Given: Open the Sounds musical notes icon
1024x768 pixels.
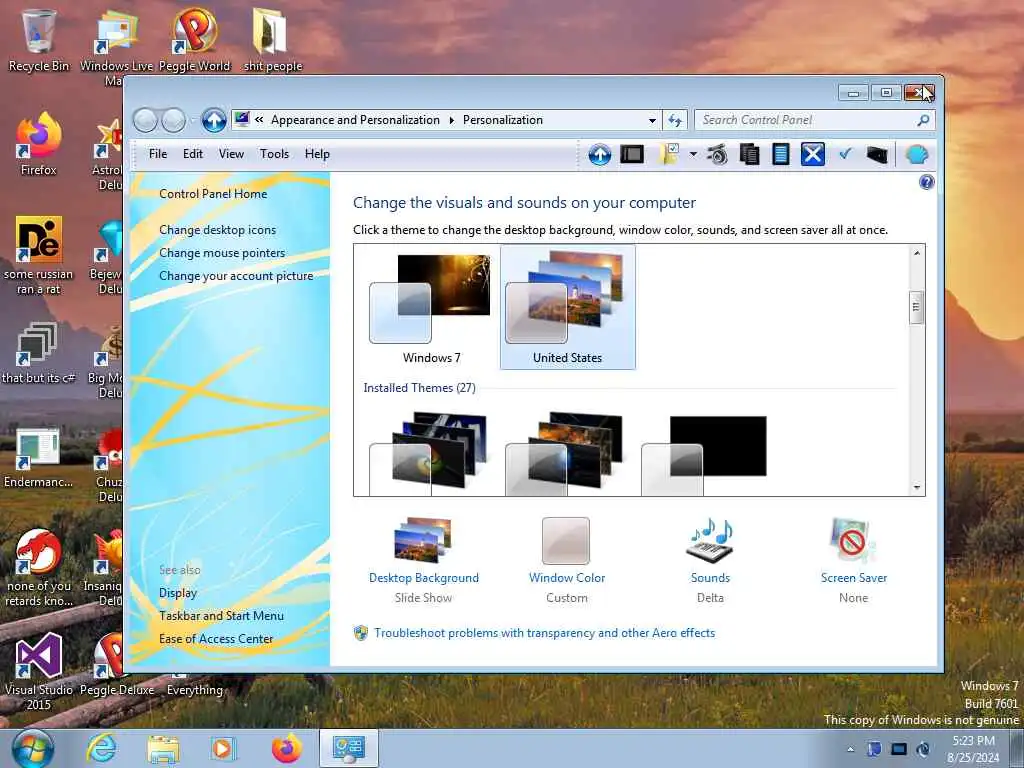Looking at the screenshot, I should click(710, 540).
